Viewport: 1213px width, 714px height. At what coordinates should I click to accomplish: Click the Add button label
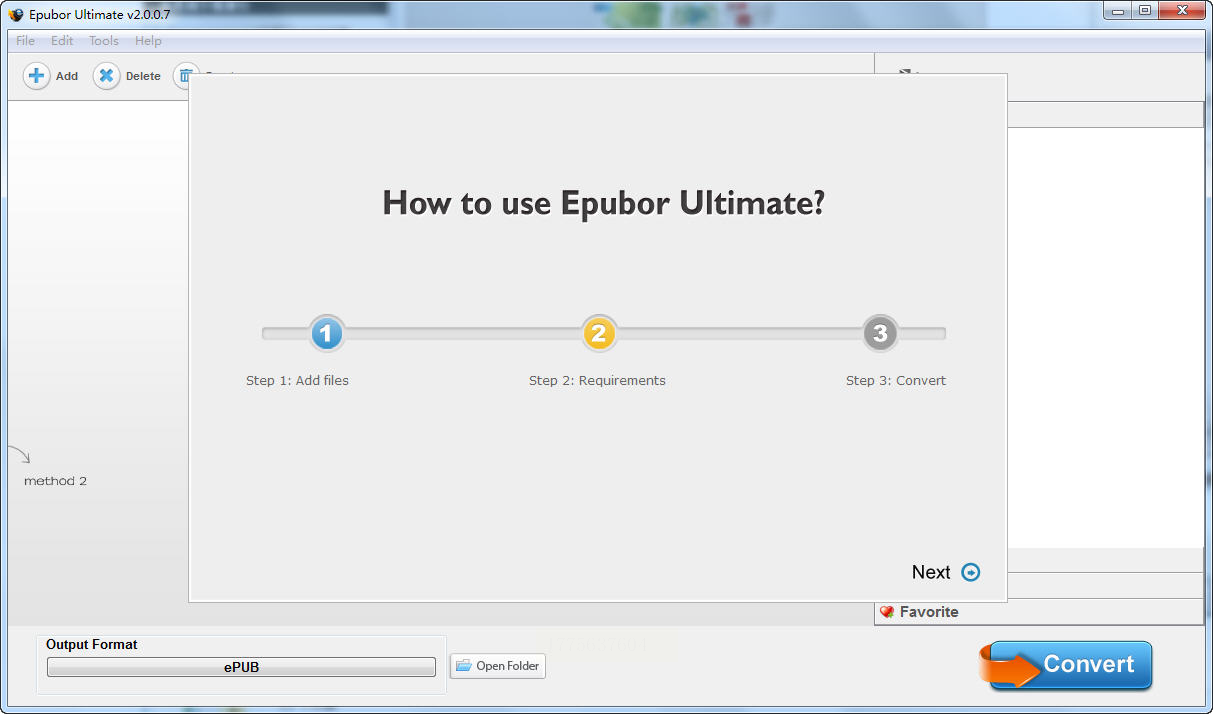[67, 76]
